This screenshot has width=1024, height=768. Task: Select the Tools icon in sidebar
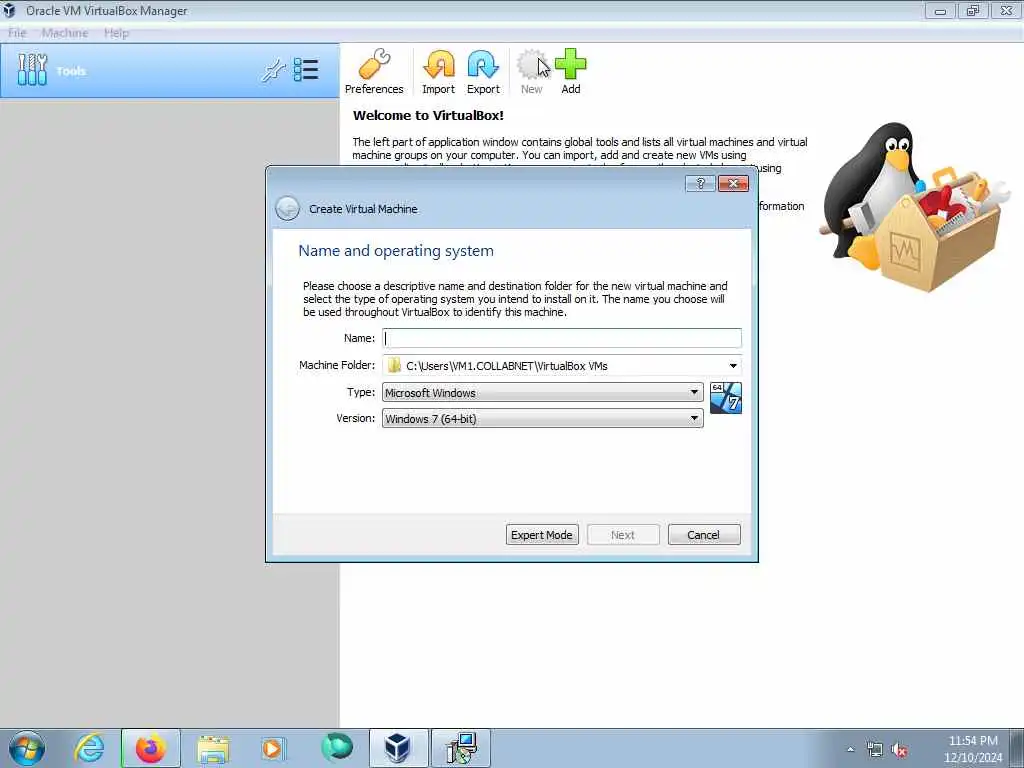[32, 70]
